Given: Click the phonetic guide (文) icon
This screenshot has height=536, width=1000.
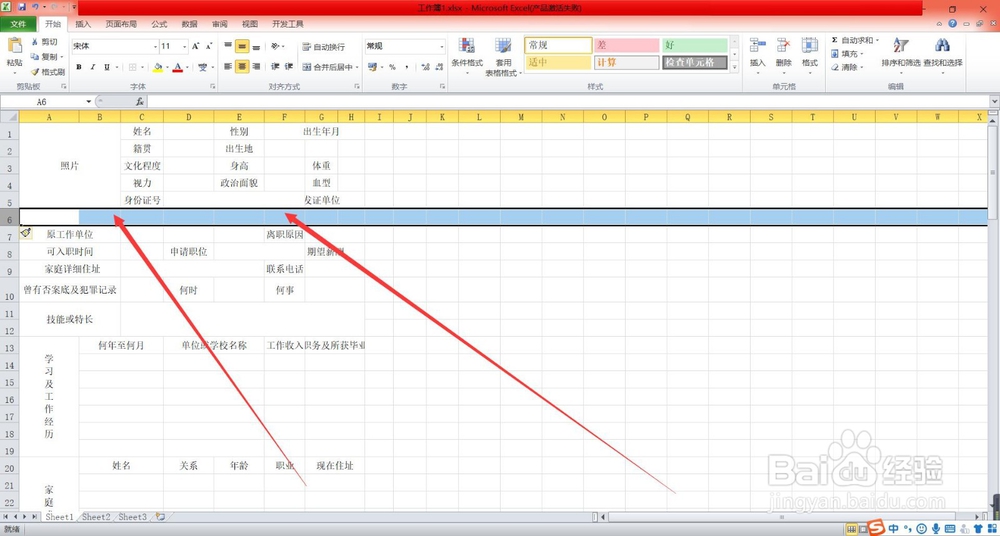Looking at the screenshot, I should click(x=202, y=67).
